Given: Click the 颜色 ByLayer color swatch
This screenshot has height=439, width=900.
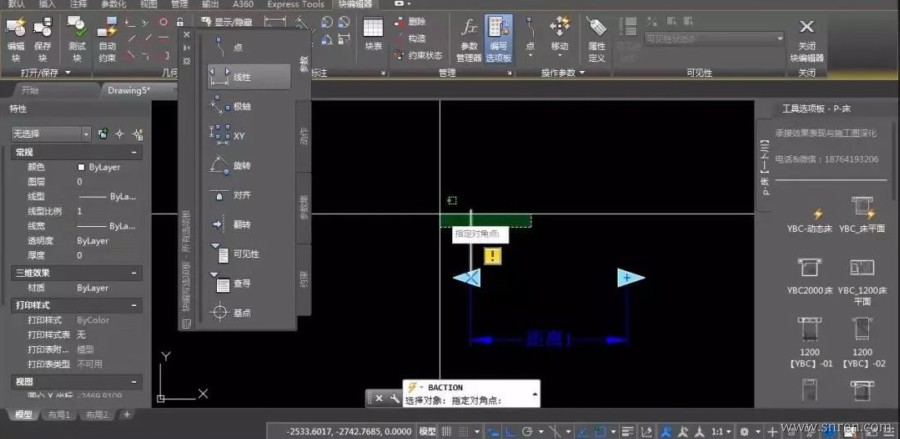Looking at the screenshot, I should pos(82,167).
